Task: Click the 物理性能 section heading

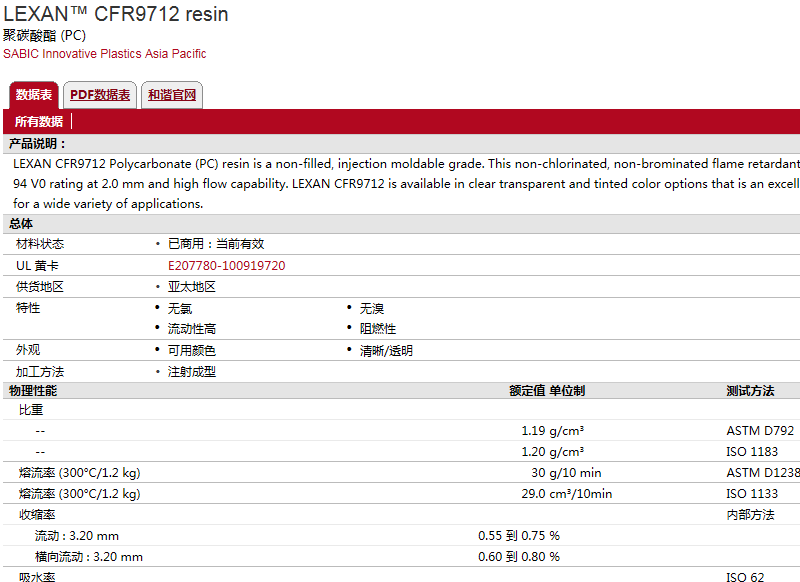Action: click(33, 391)
